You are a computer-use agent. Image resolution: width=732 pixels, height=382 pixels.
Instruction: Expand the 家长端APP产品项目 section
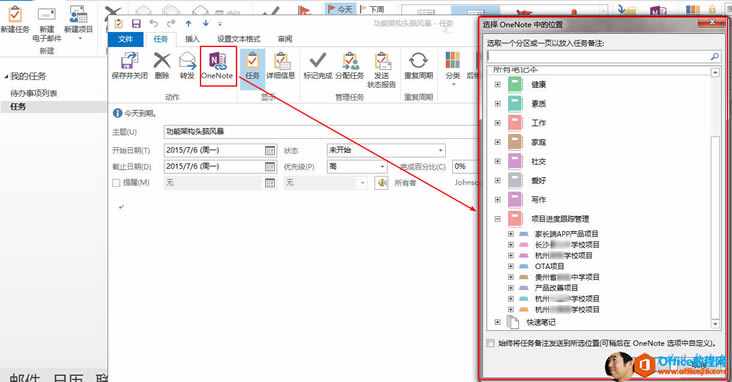click(511, 233)
